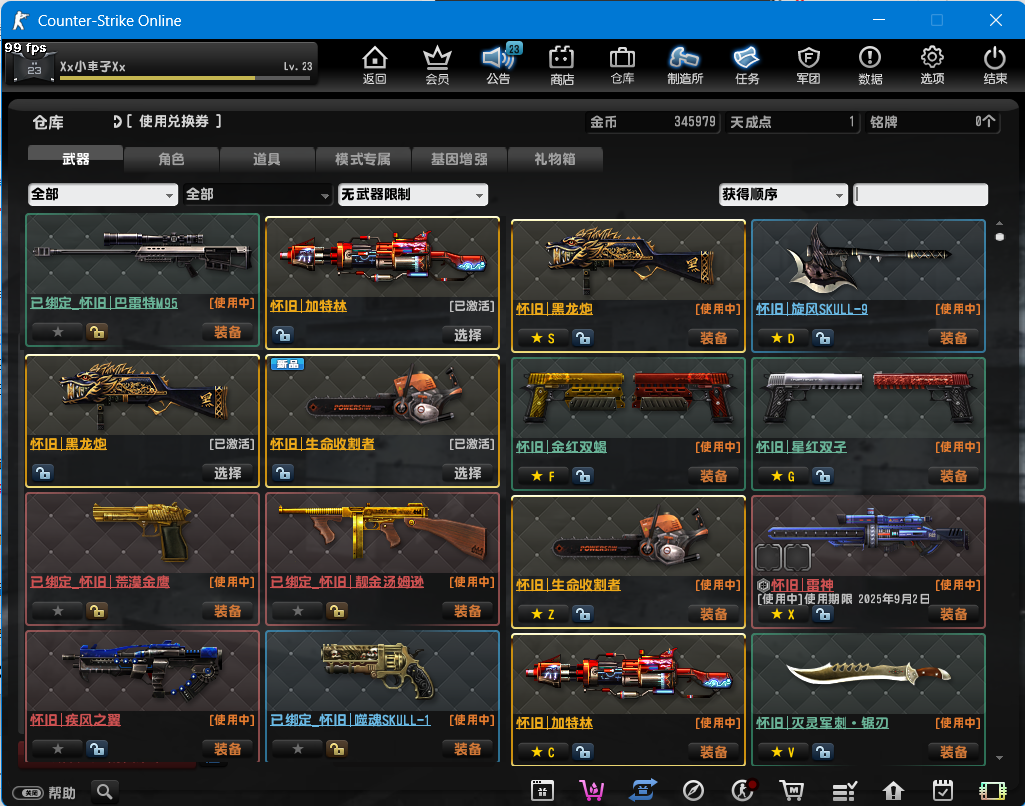The width and height of the screenshot is (1025, 806).
Task: Toggle lock on 怀旧|加特林 已激活 card
Action: click(x=283, y=335)
